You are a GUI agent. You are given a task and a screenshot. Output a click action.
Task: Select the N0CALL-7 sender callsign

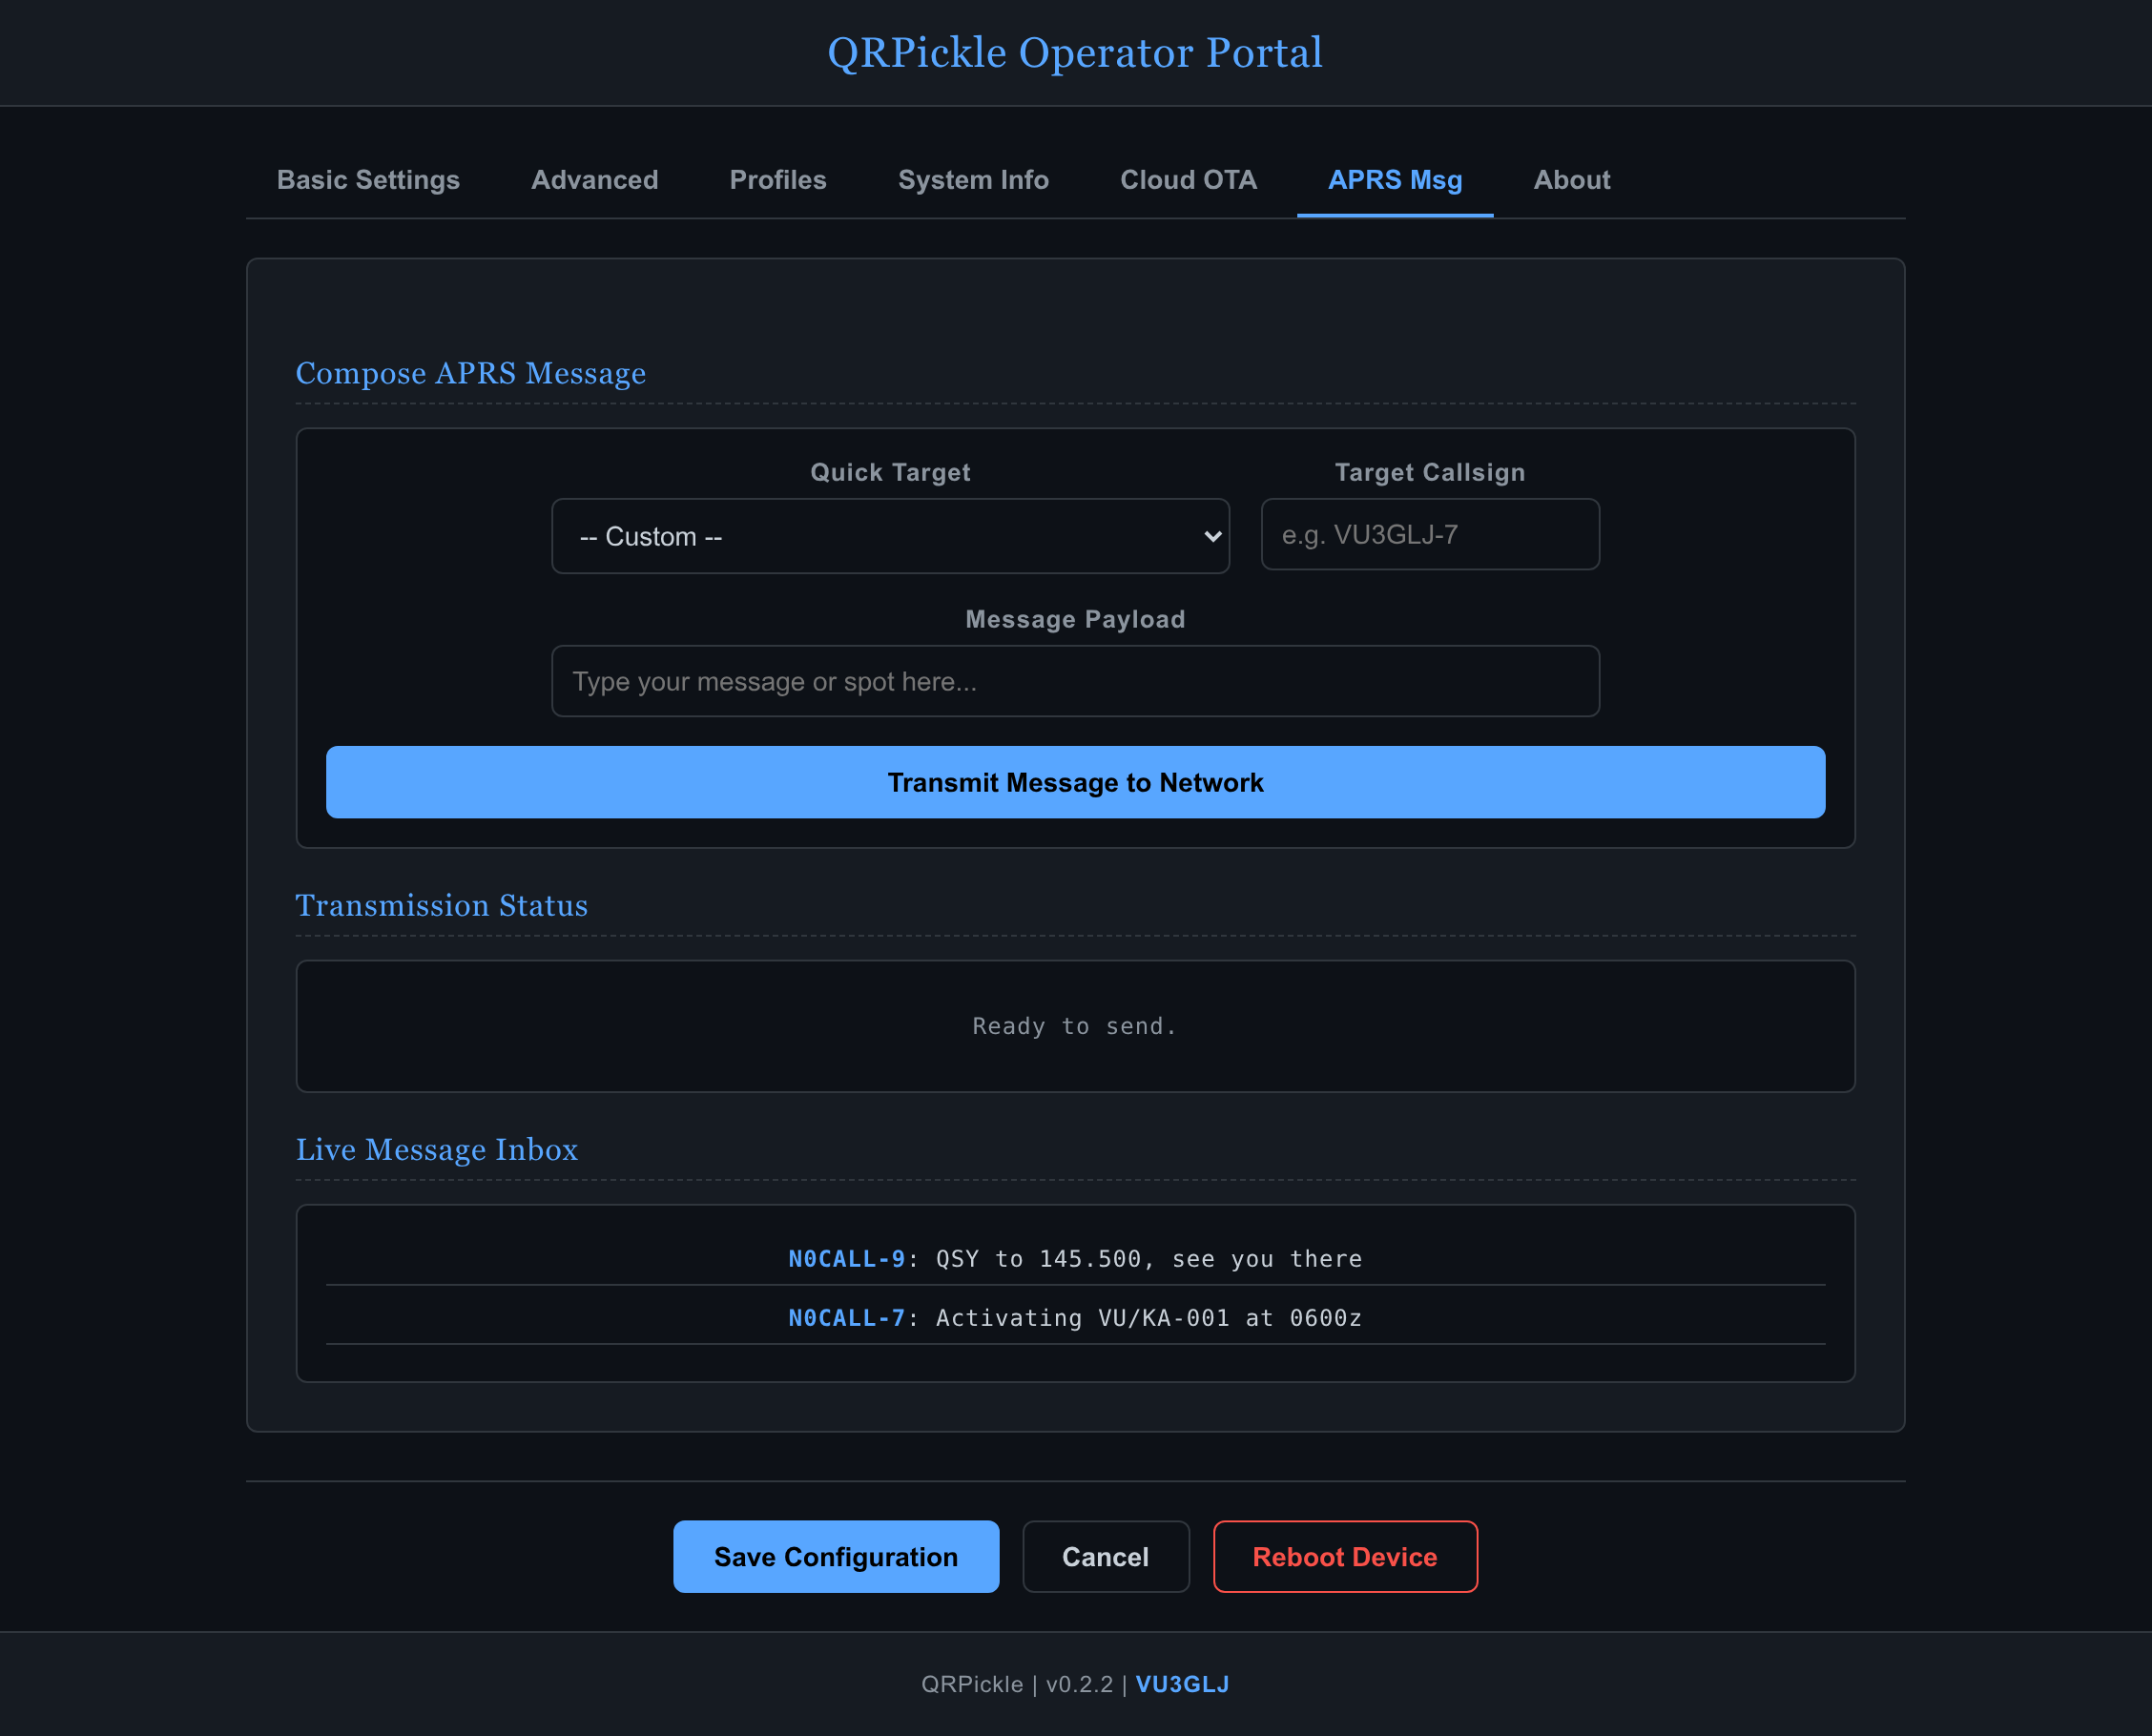(846, 1318)
